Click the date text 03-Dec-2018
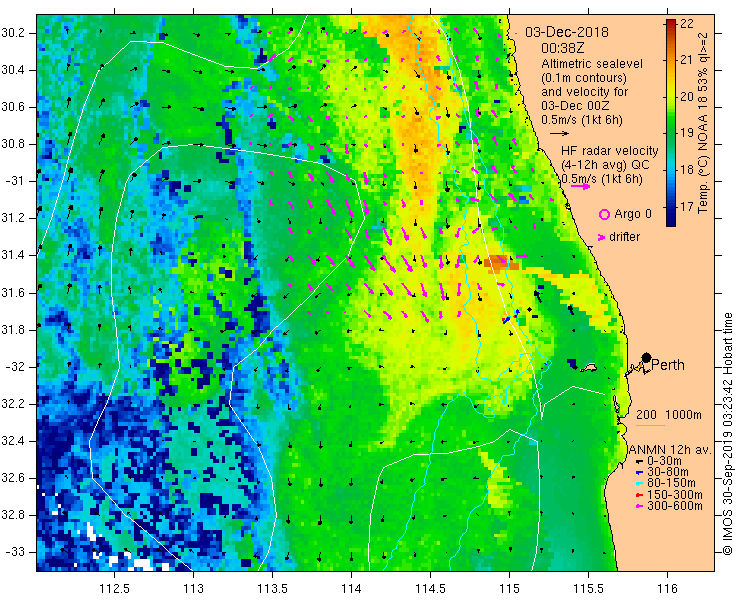 click(567, 32)
